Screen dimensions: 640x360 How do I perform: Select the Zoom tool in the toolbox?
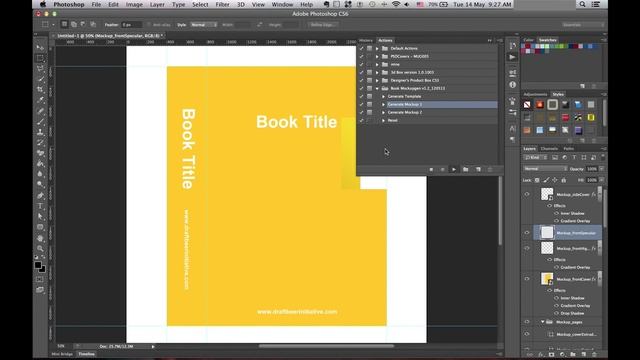click(40, 249)
